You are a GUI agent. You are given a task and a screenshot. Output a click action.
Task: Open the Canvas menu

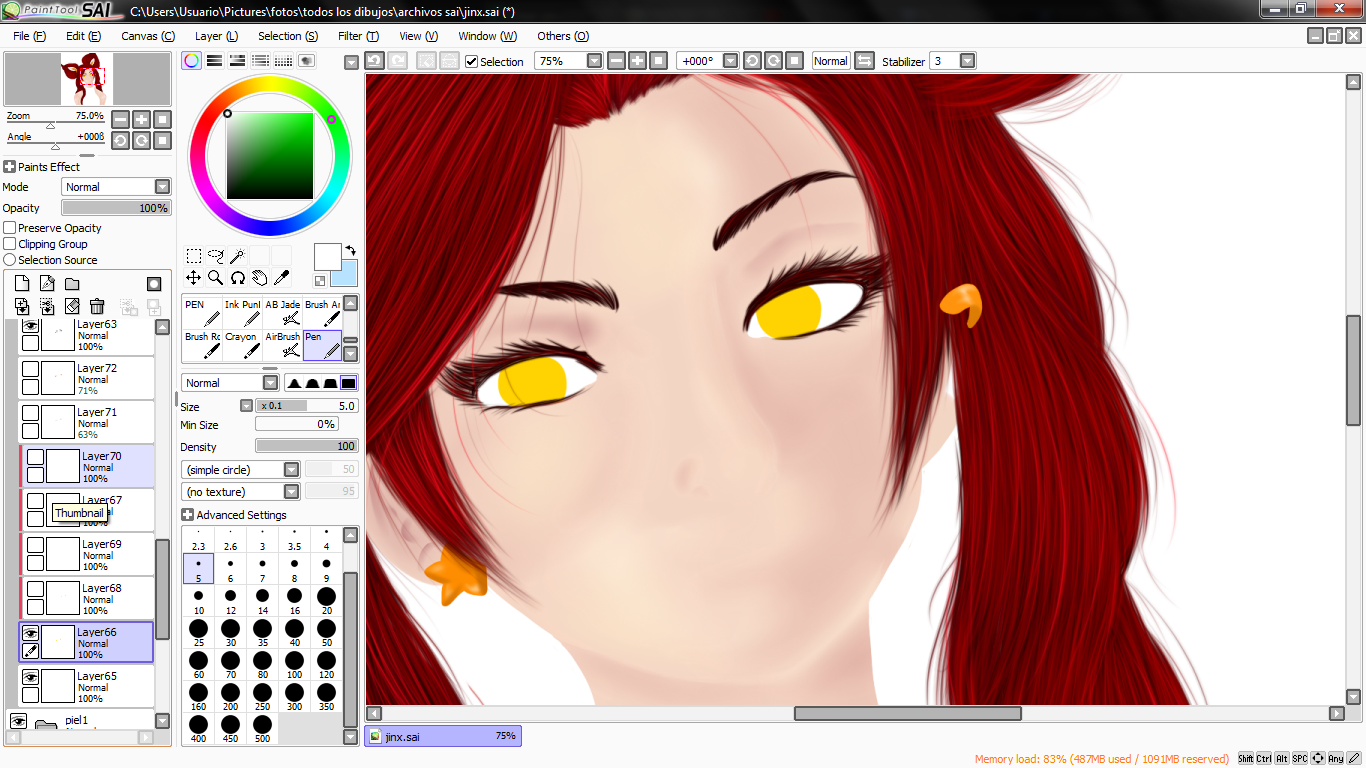148,36
